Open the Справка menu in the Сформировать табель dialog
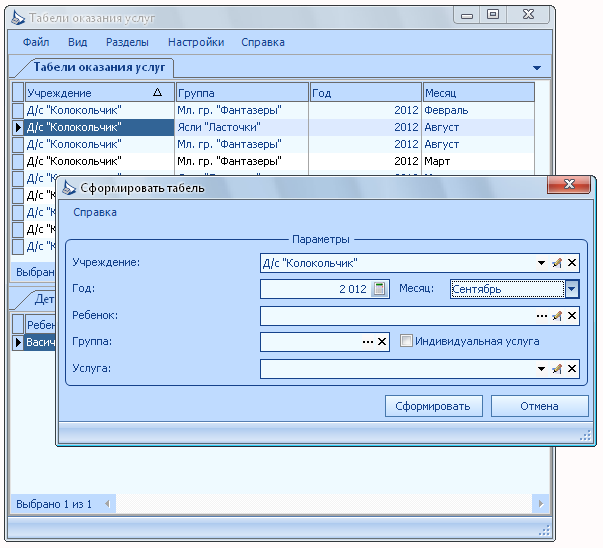603x548 pixels. (95, 212)
